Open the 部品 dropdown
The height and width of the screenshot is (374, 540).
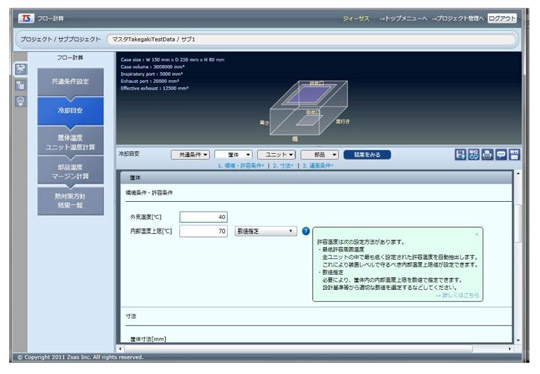click(320, 155)
